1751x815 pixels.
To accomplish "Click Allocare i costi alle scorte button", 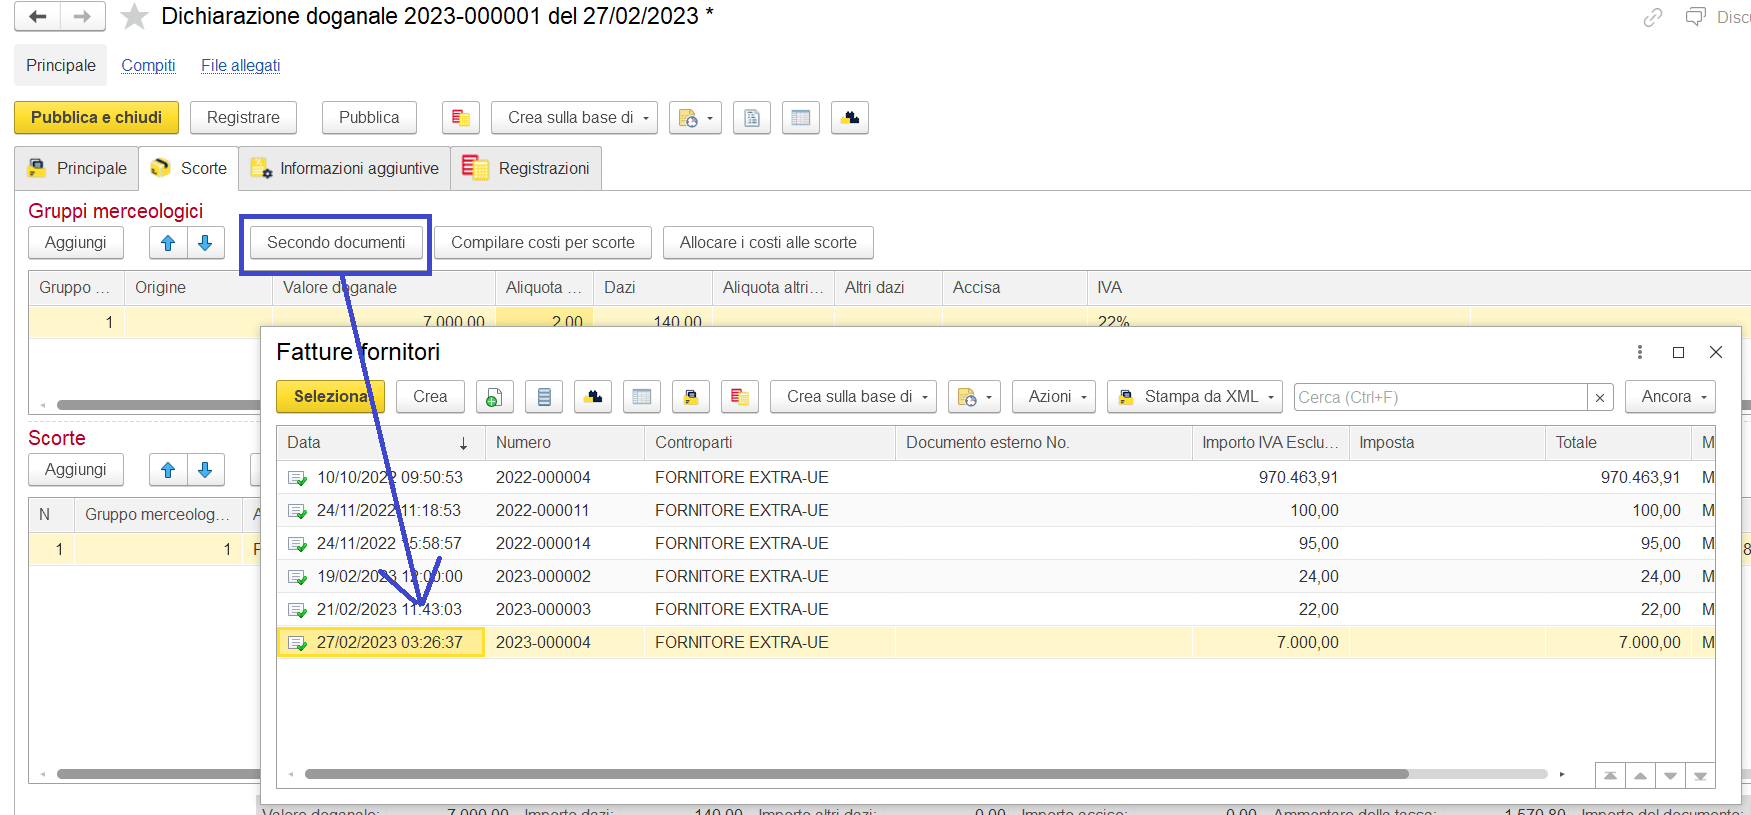I will [768, 242].
